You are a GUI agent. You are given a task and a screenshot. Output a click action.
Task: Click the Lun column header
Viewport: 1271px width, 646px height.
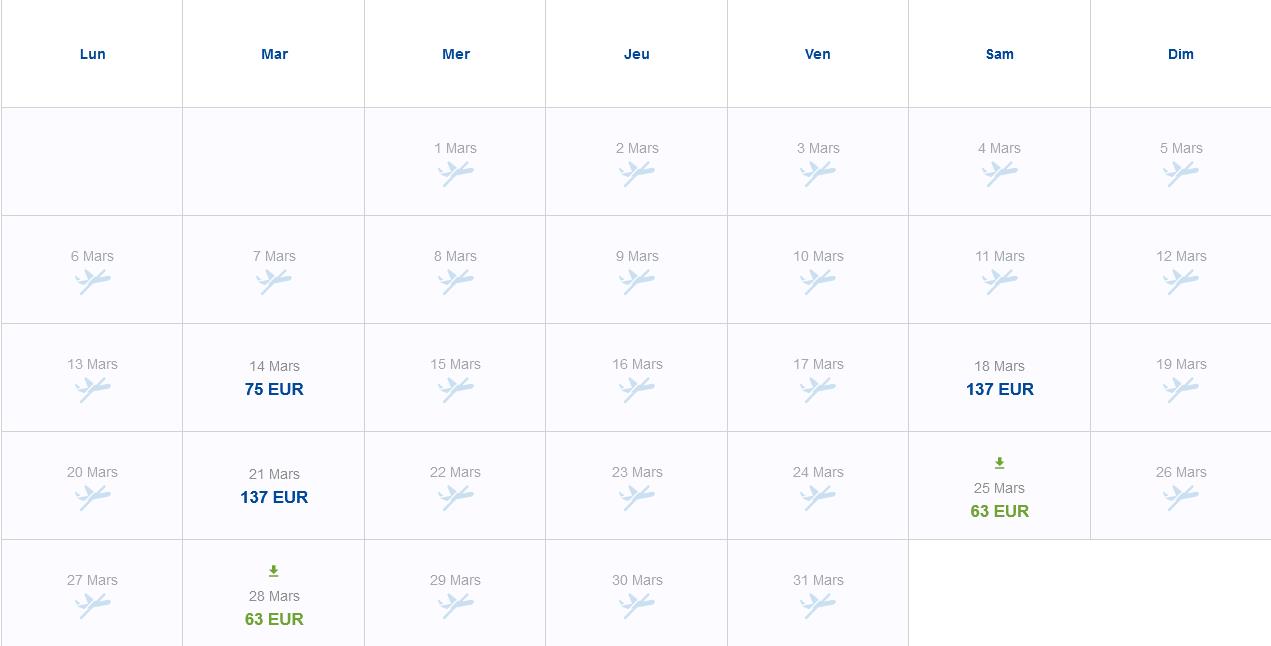[92, 54]
